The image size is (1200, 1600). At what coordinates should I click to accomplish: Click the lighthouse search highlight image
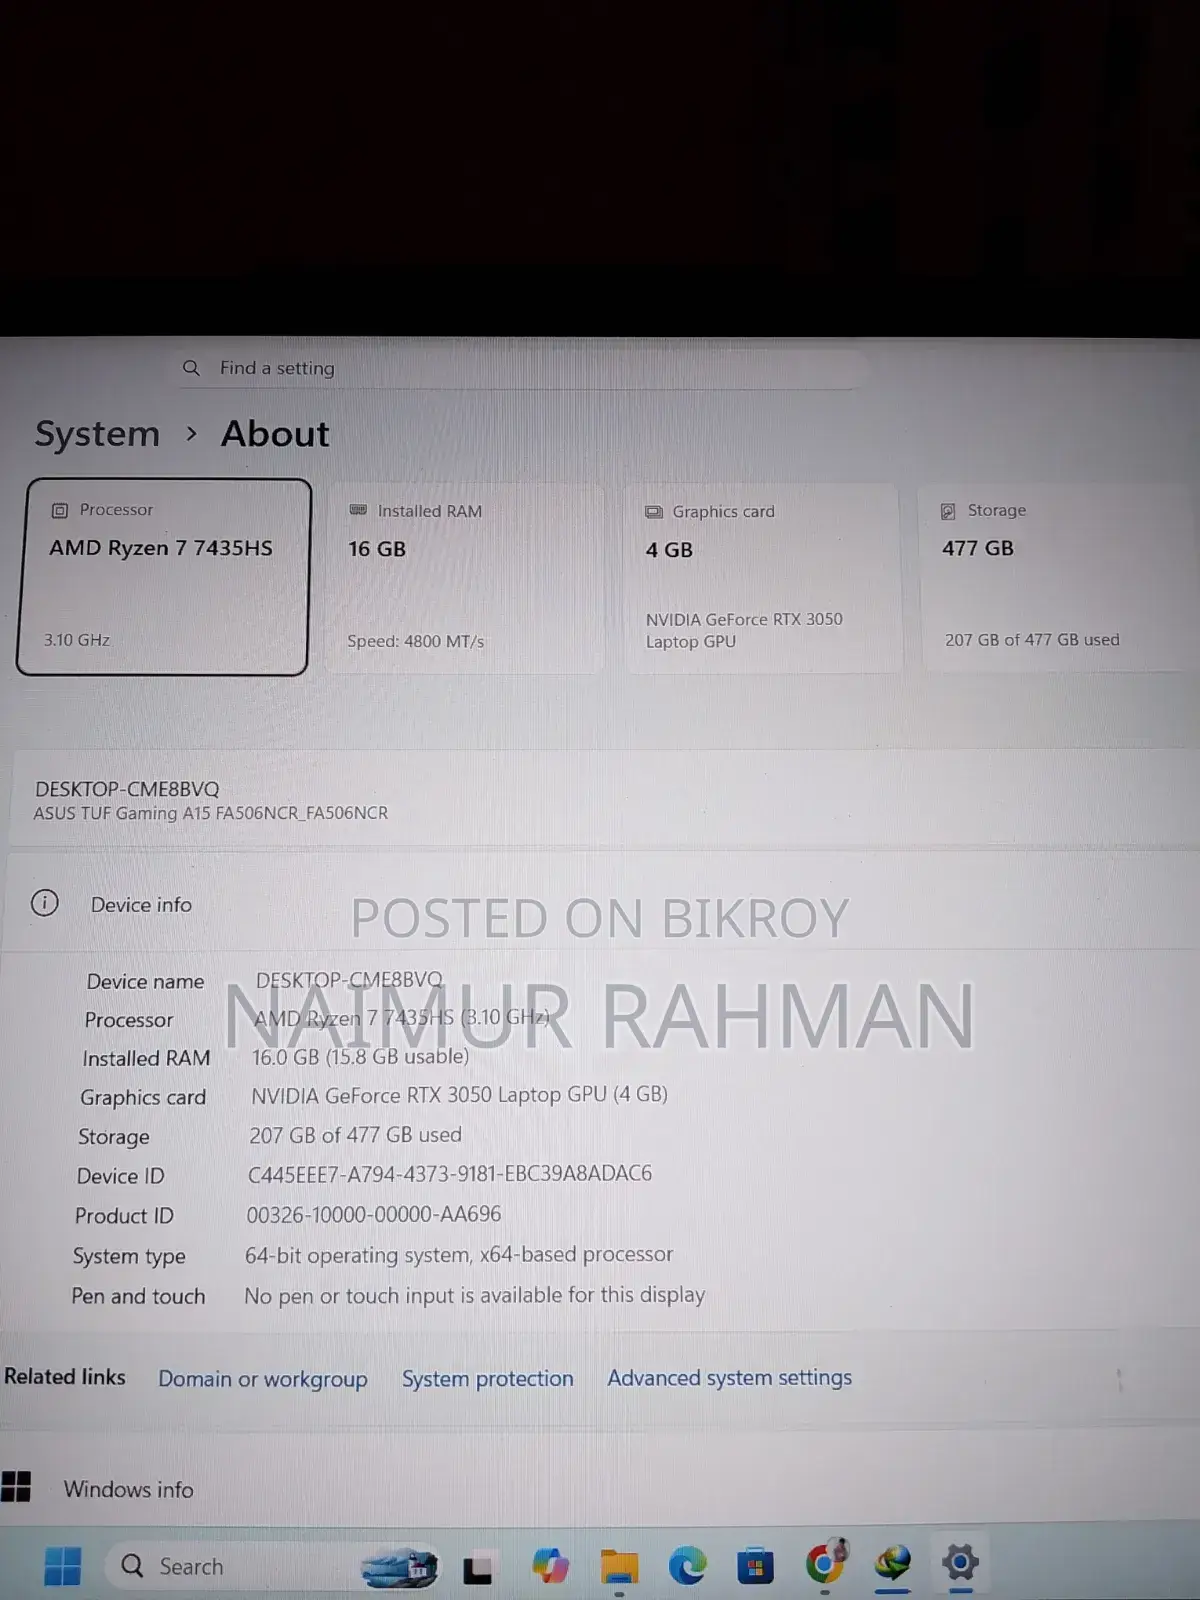(399, 1568)
